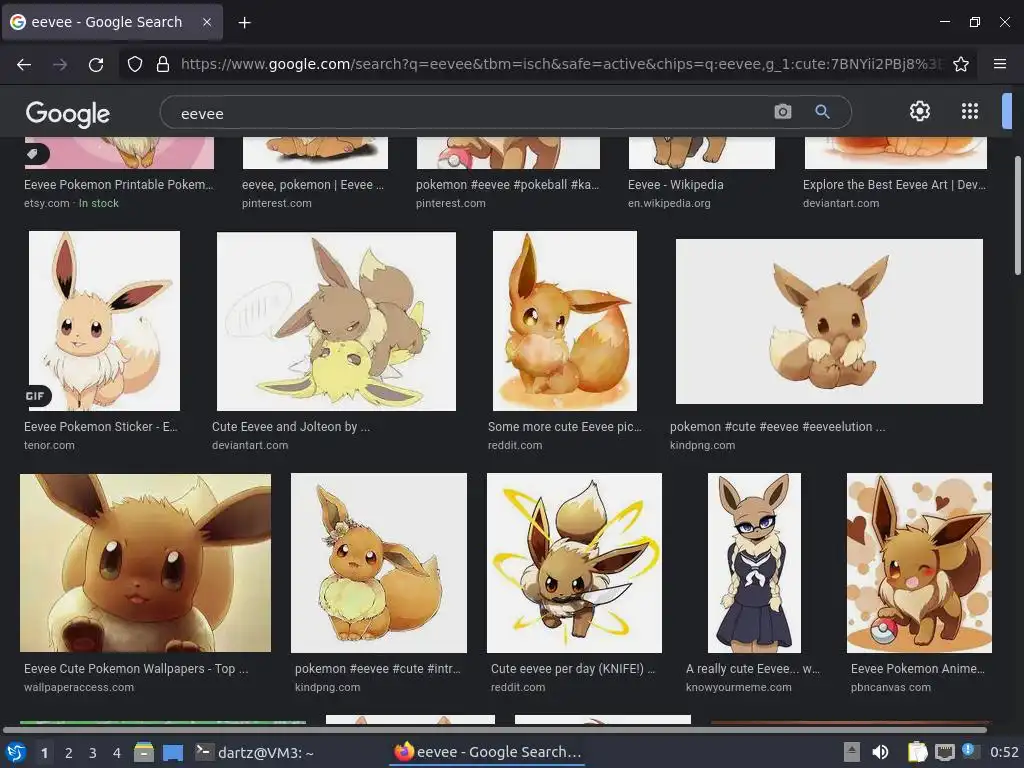Viewport: 1024px width, 768px height.
Task: Click the A really cute Eevee caption
Action: pos(753,669)
